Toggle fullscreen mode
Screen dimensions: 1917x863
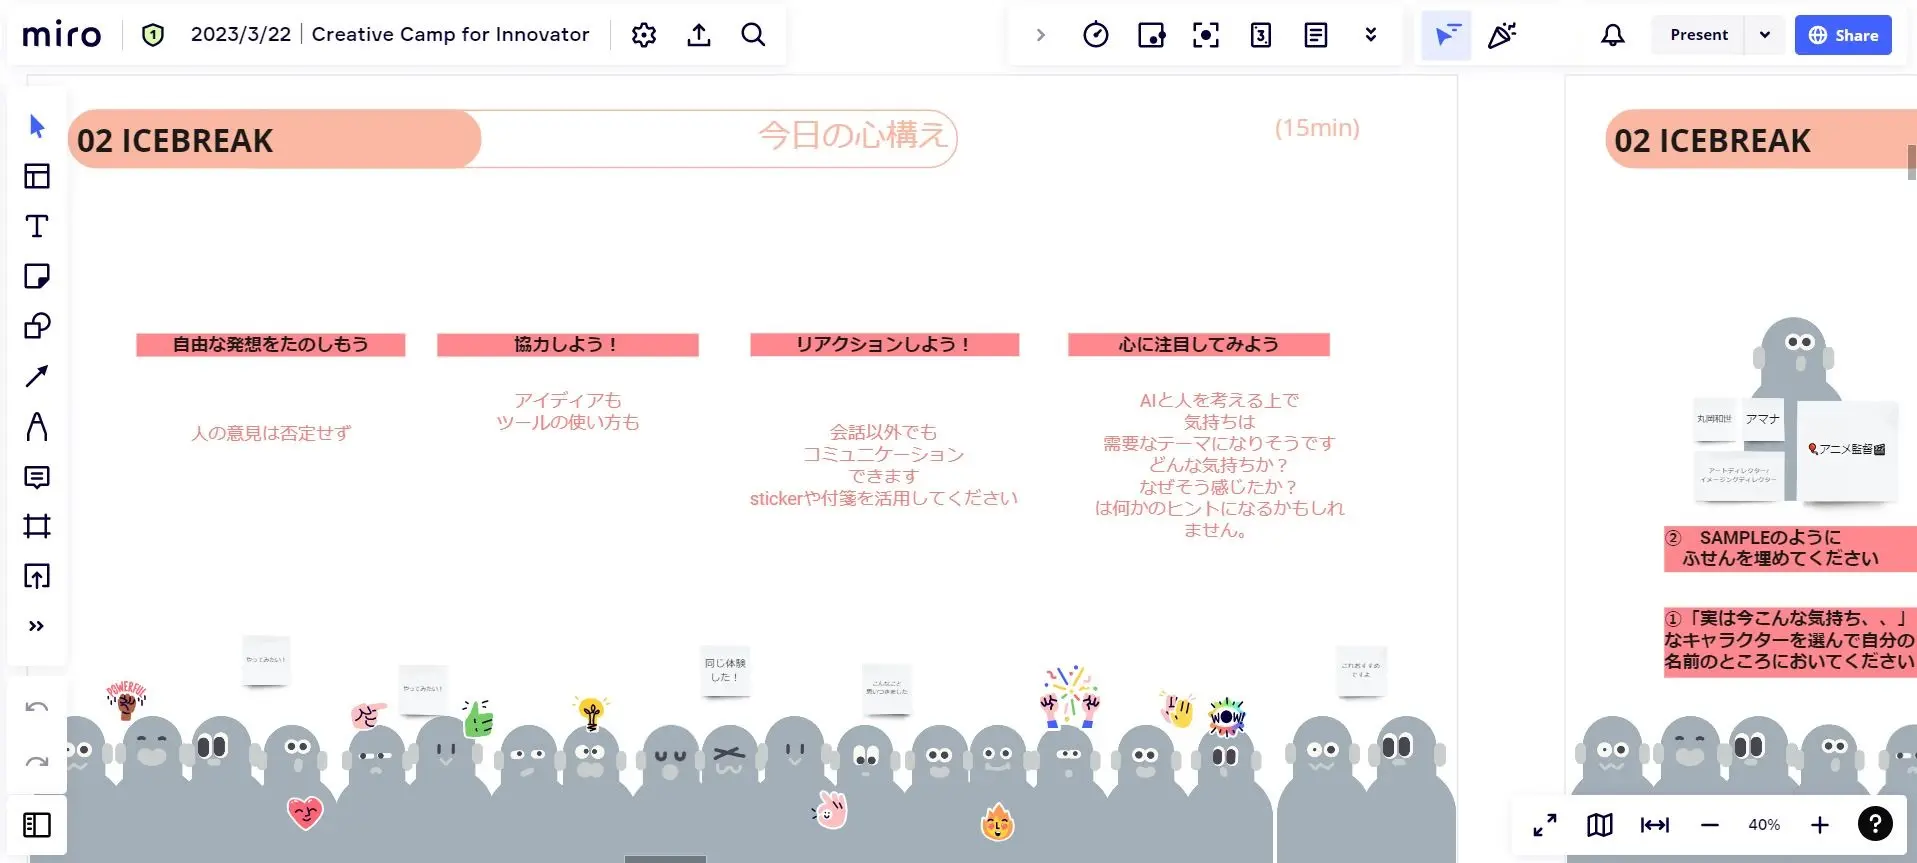(1545, 825)
